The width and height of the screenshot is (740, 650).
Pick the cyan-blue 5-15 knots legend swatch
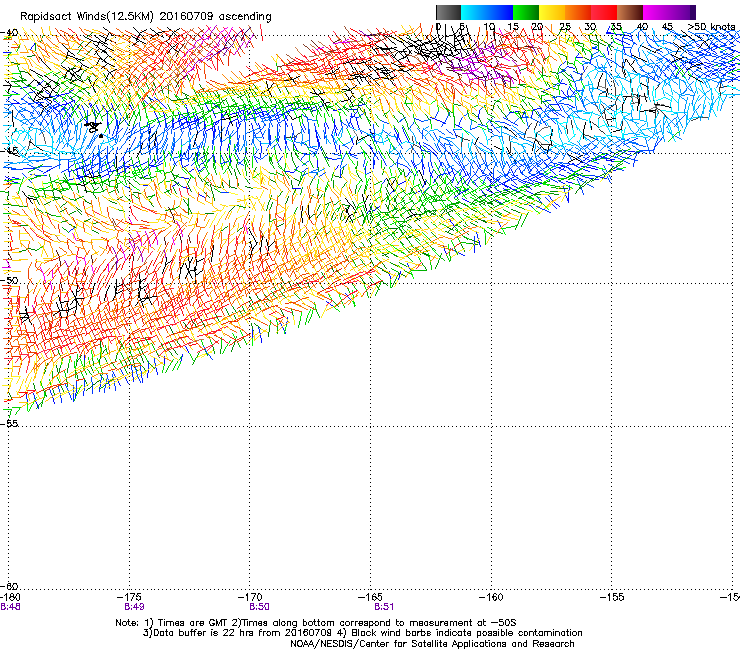point(487,12)
